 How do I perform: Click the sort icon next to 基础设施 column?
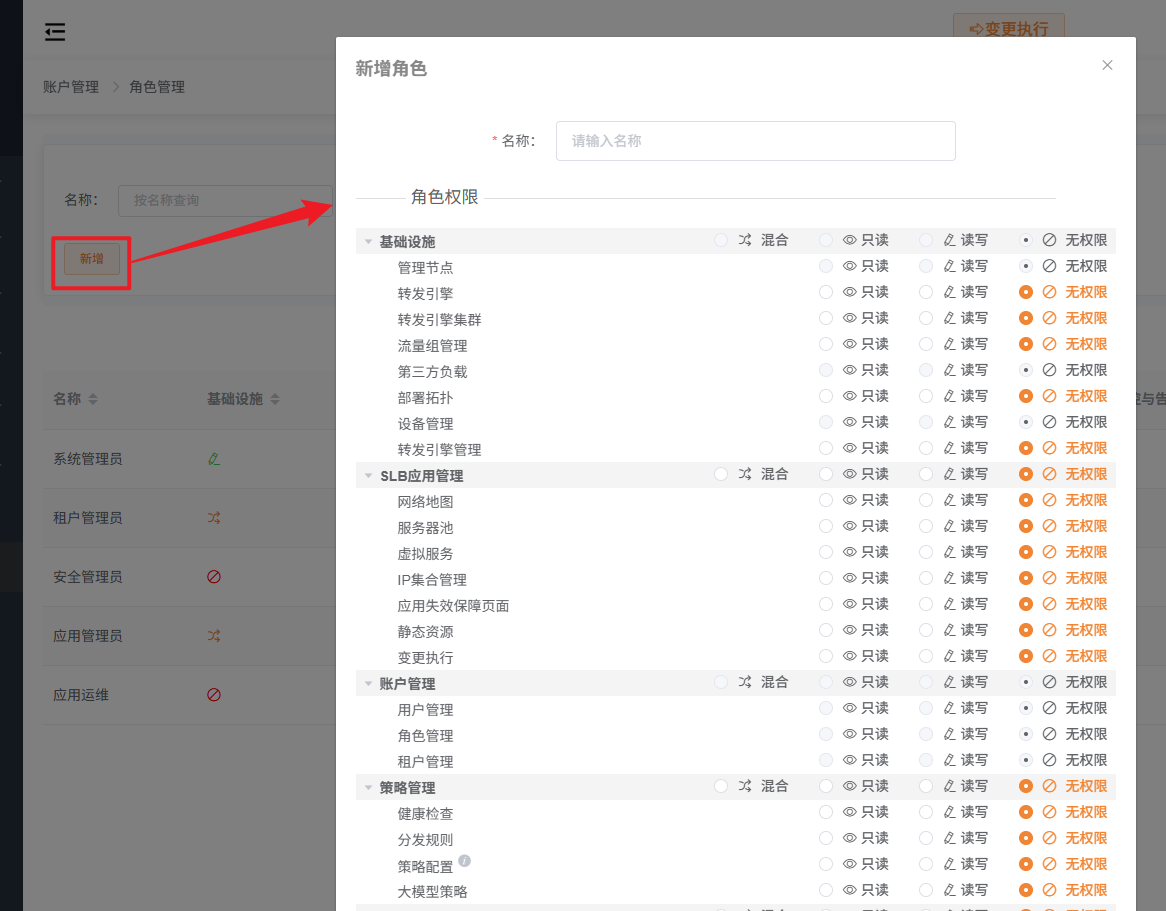(275, 400)
